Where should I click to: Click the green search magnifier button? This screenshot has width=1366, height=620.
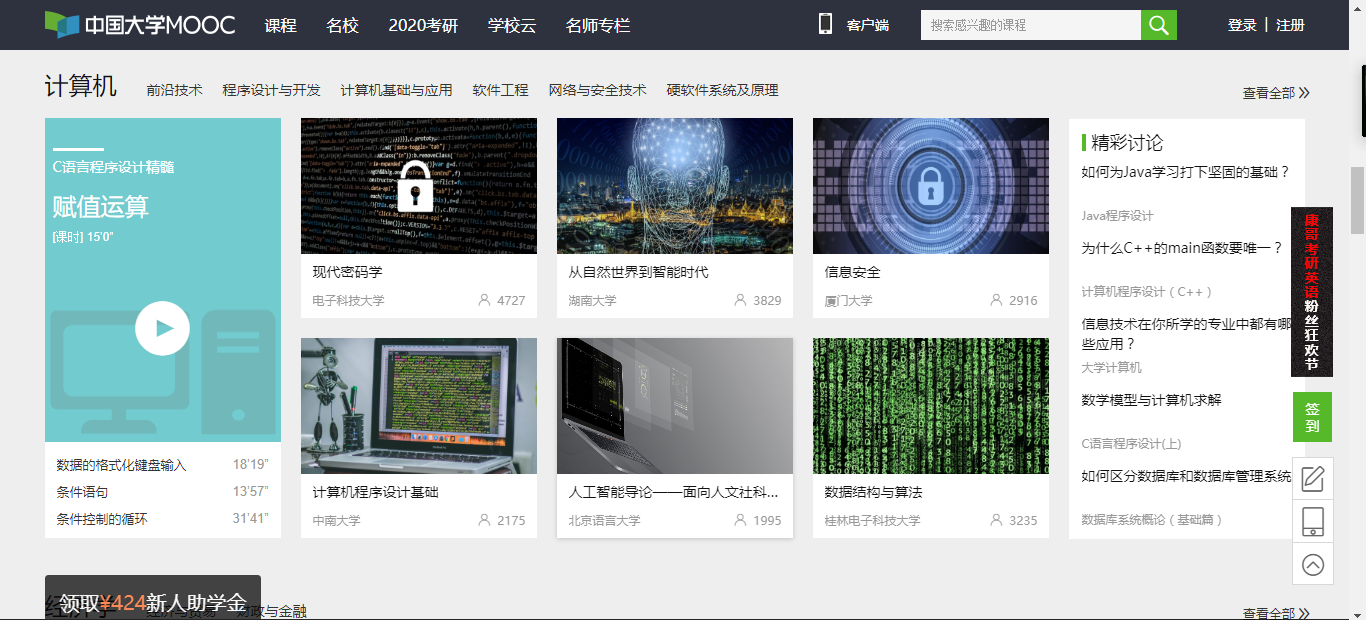pos(1159,25)
